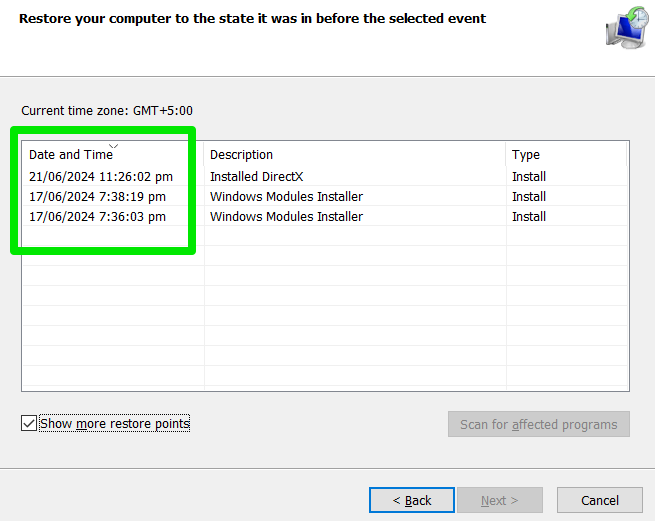Click Windows Modules Installer in the 7:36:03 row
Viewport: 655px width, 521px height.
pyautogui.click(x=286, y=216)
